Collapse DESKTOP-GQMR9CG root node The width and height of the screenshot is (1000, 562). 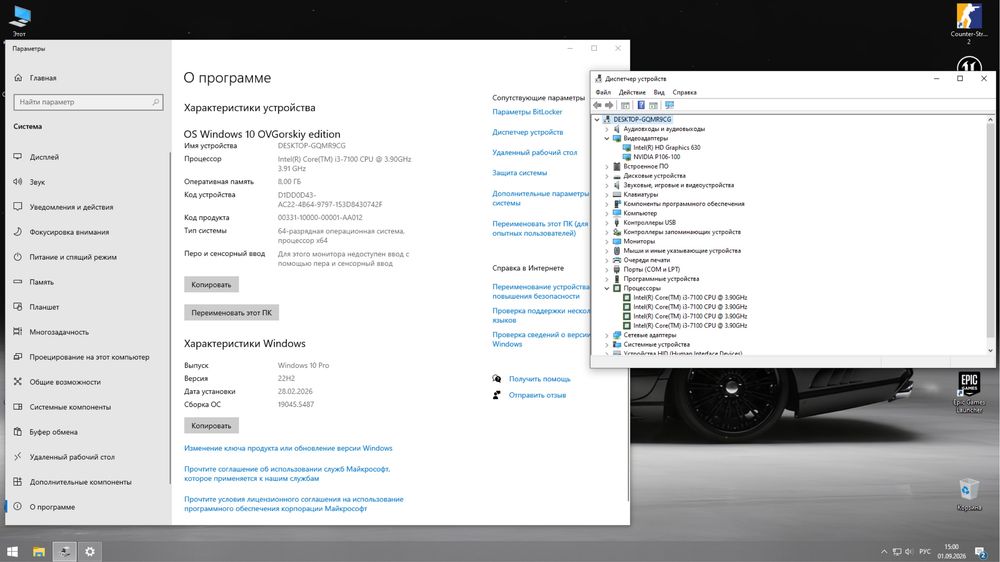(x=597, y=119)
